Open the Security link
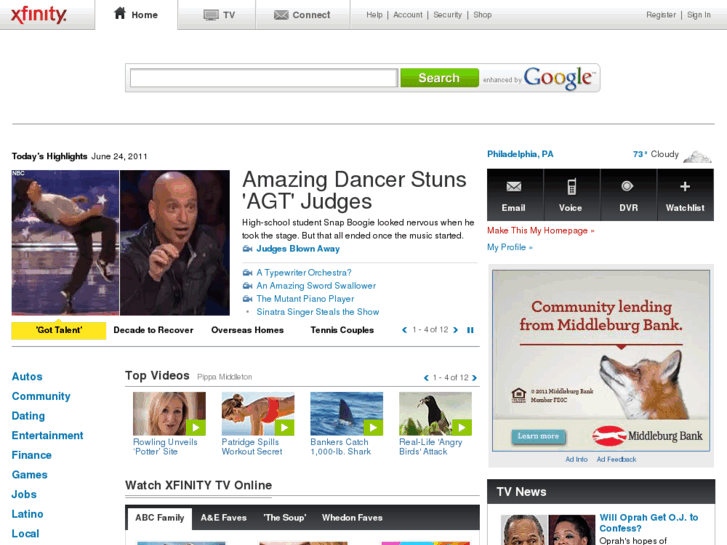727x545 pixels. pos(447,15)
